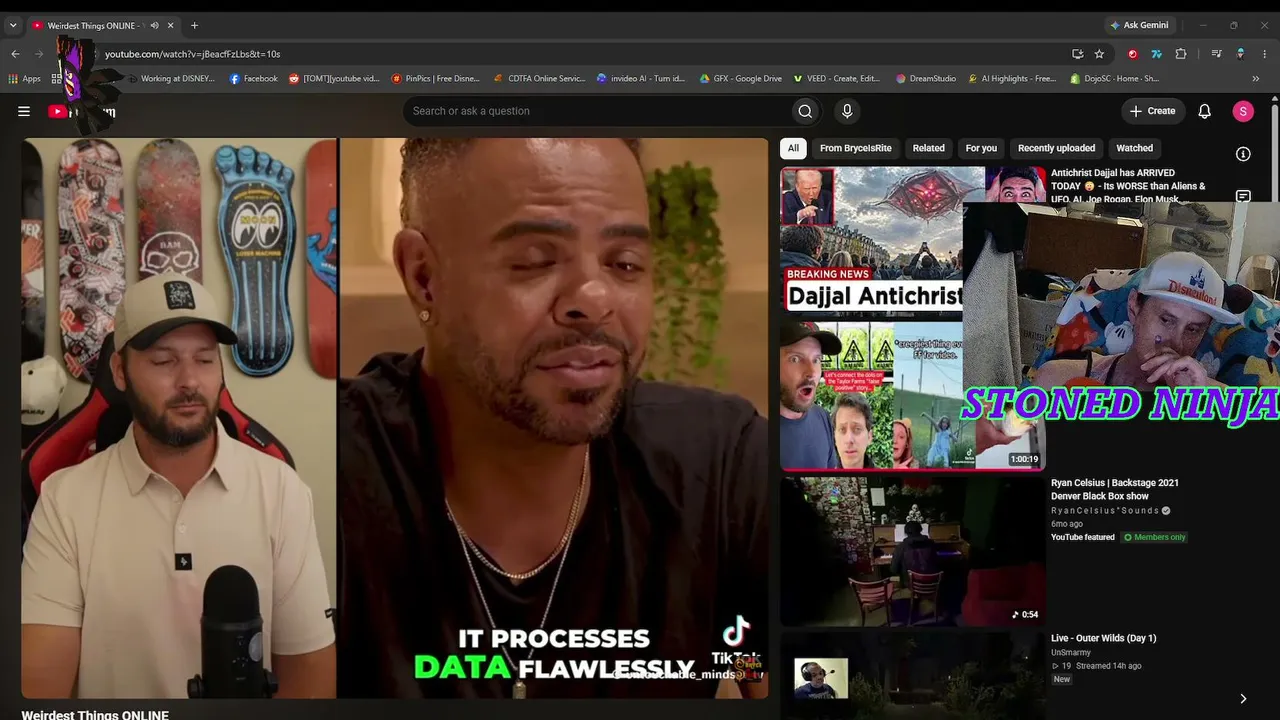Select the All filter chip
The height and width of the screenshot is (720, 1280).
pos(793,148)
